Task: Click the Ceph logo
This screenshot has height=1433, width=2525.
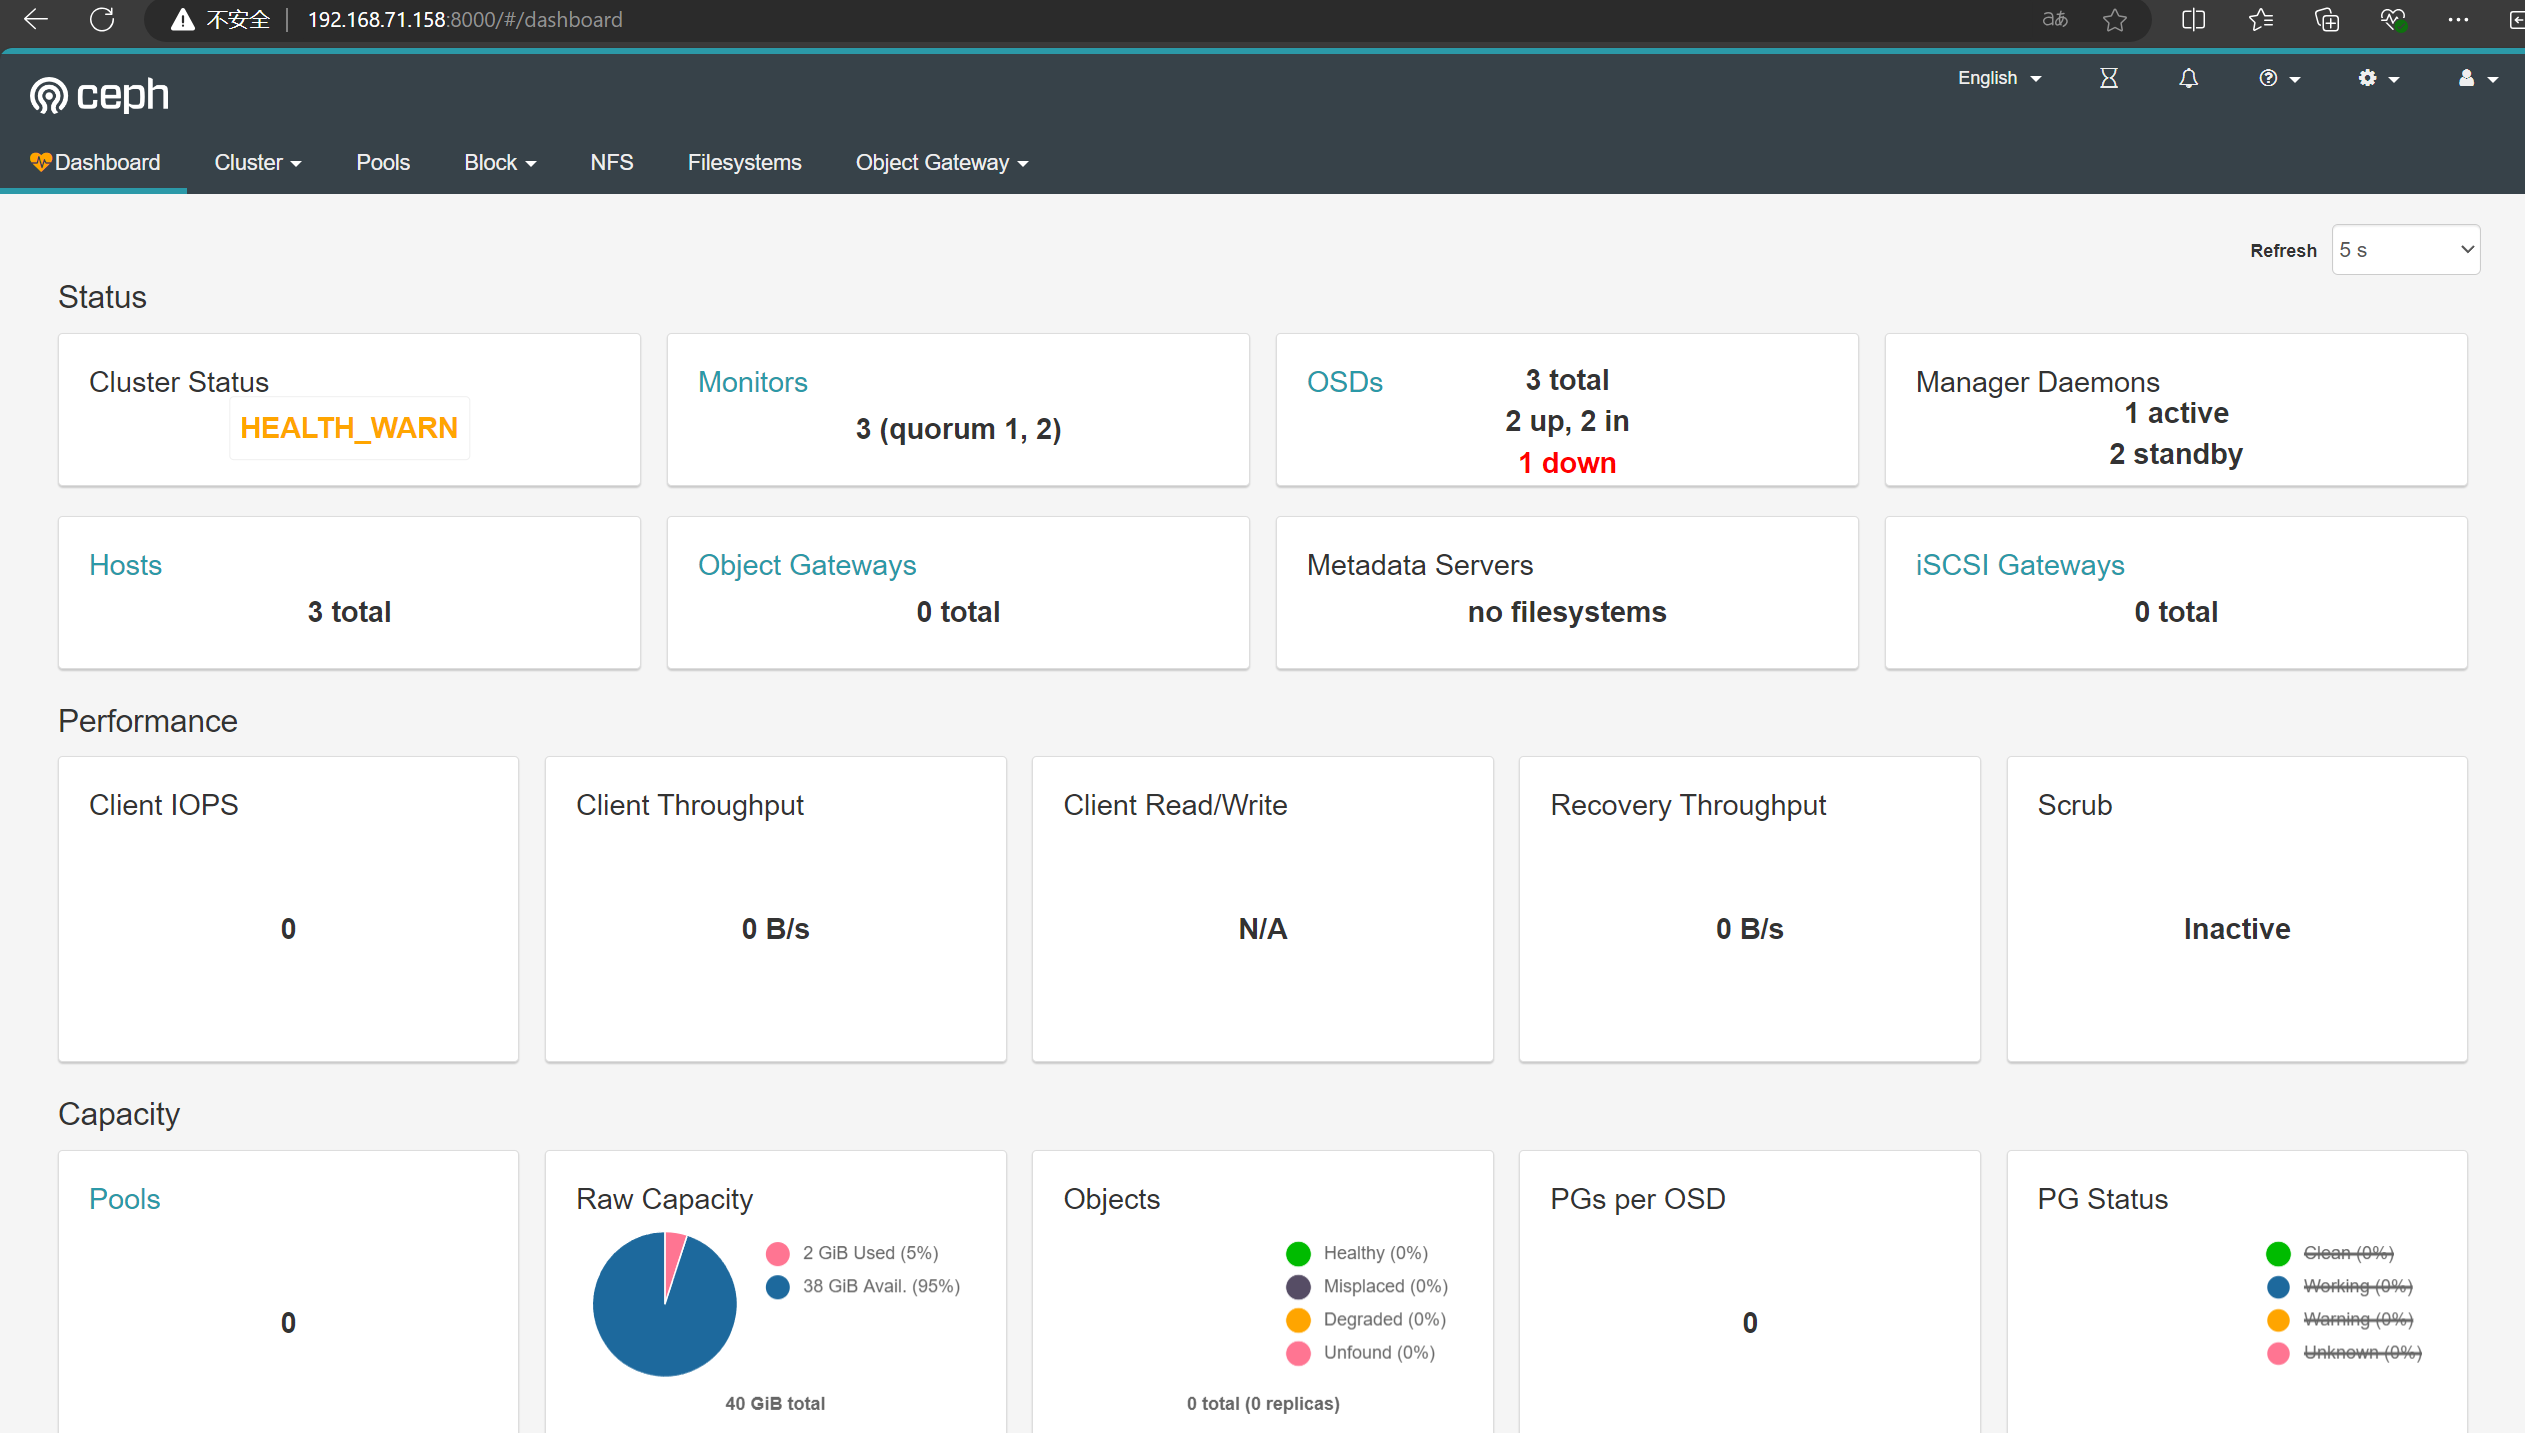Action: point(99,95)
